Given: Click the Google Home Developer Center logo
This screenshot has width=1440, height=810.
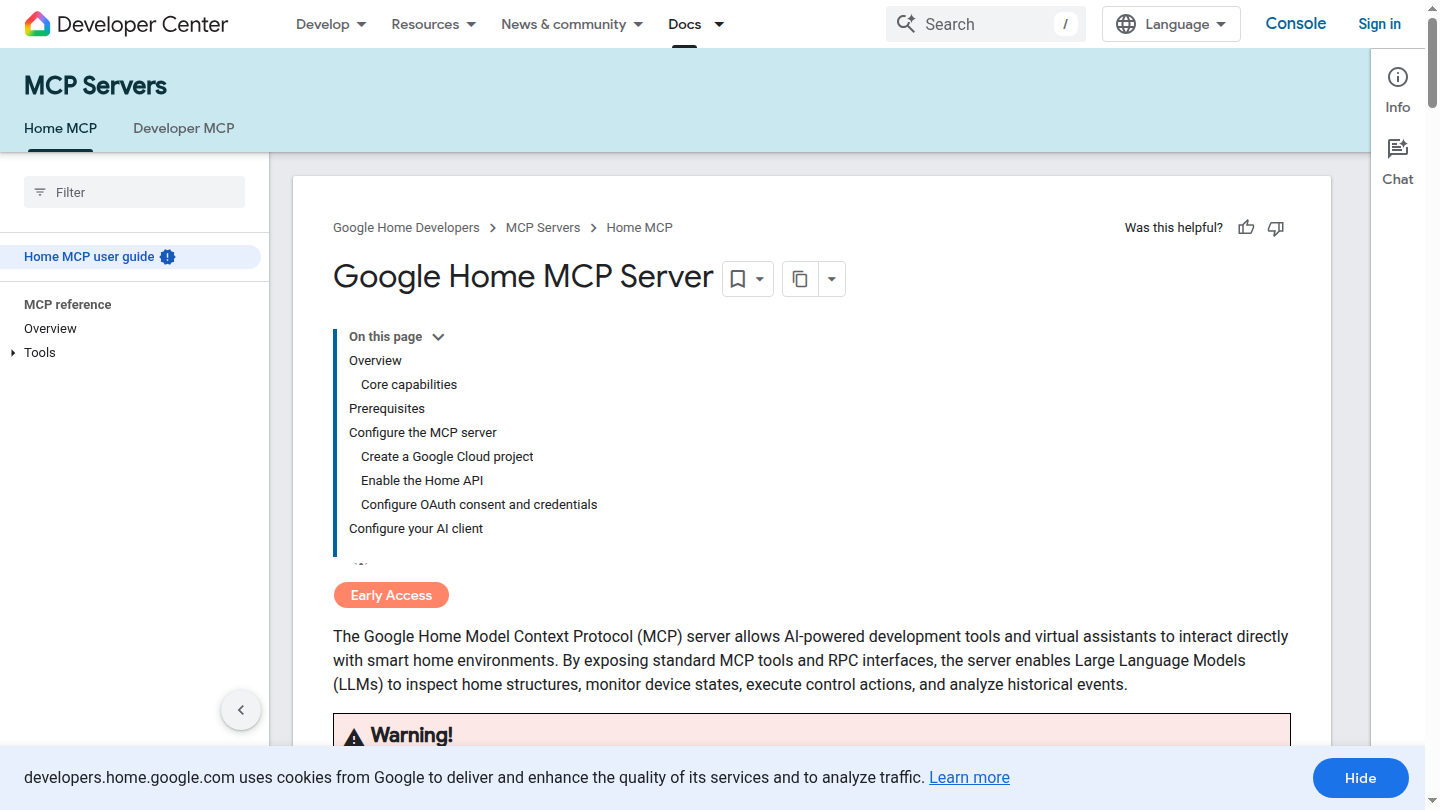Looking at the screenshot, I should (126, 24).
